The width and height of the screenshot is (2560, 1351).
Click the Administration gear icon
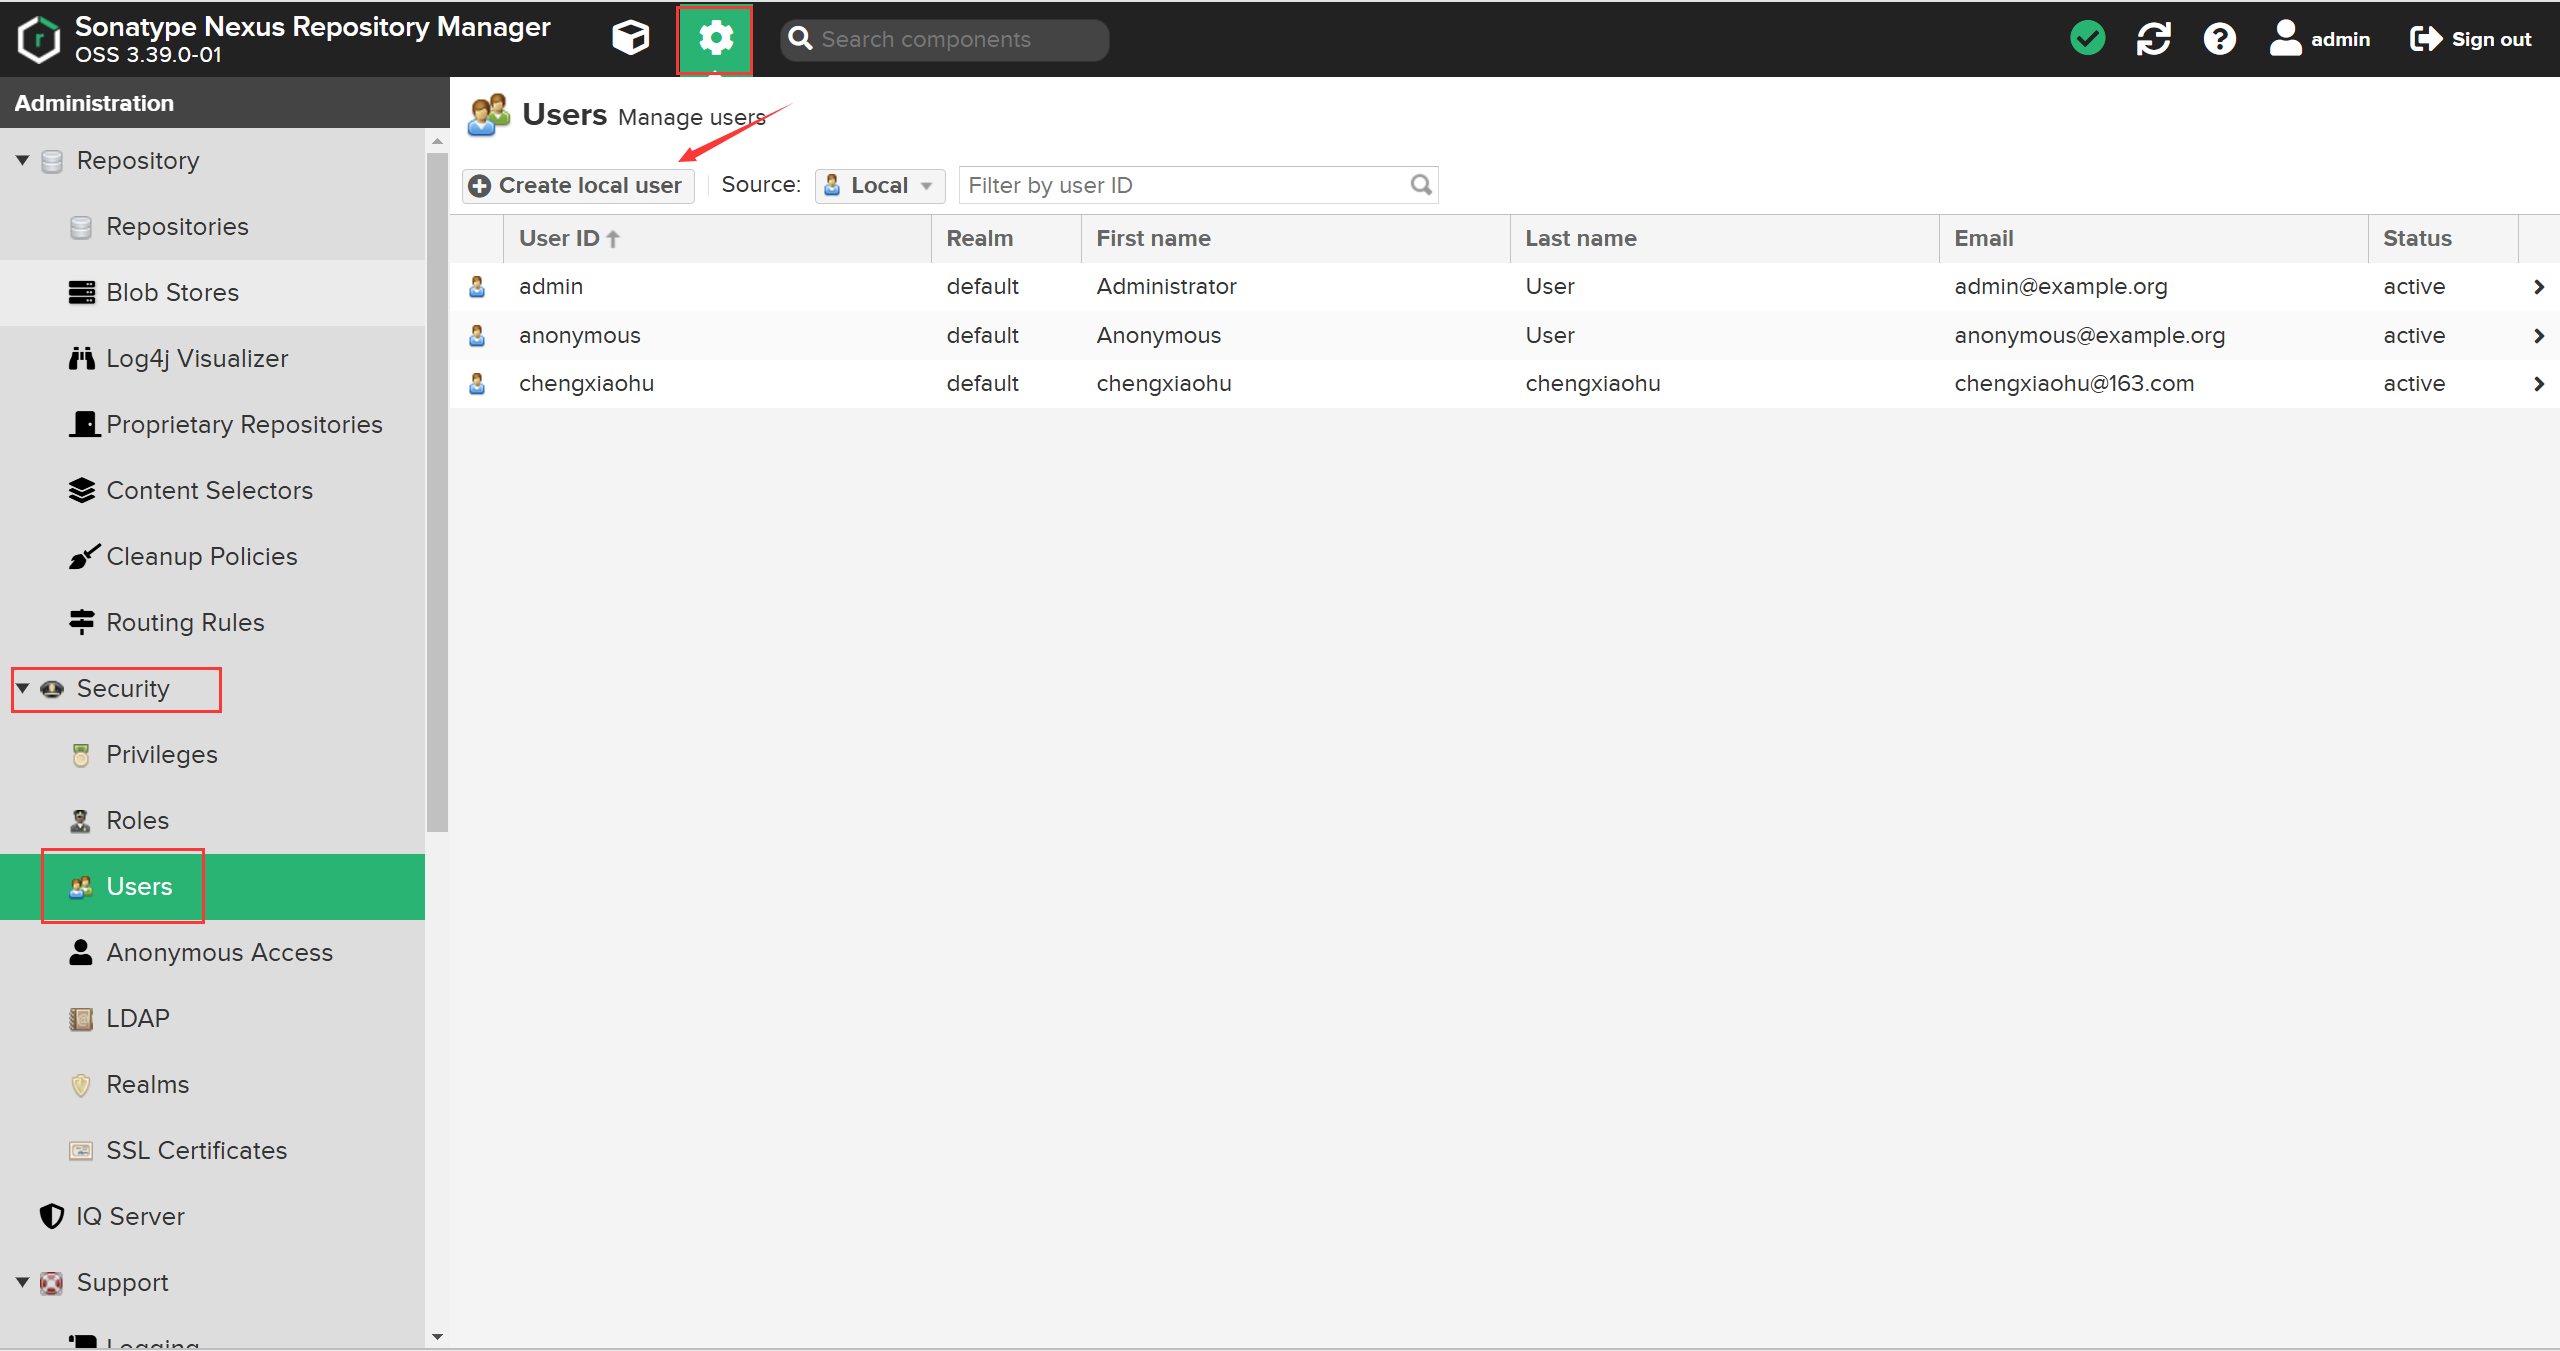point(715,38)
